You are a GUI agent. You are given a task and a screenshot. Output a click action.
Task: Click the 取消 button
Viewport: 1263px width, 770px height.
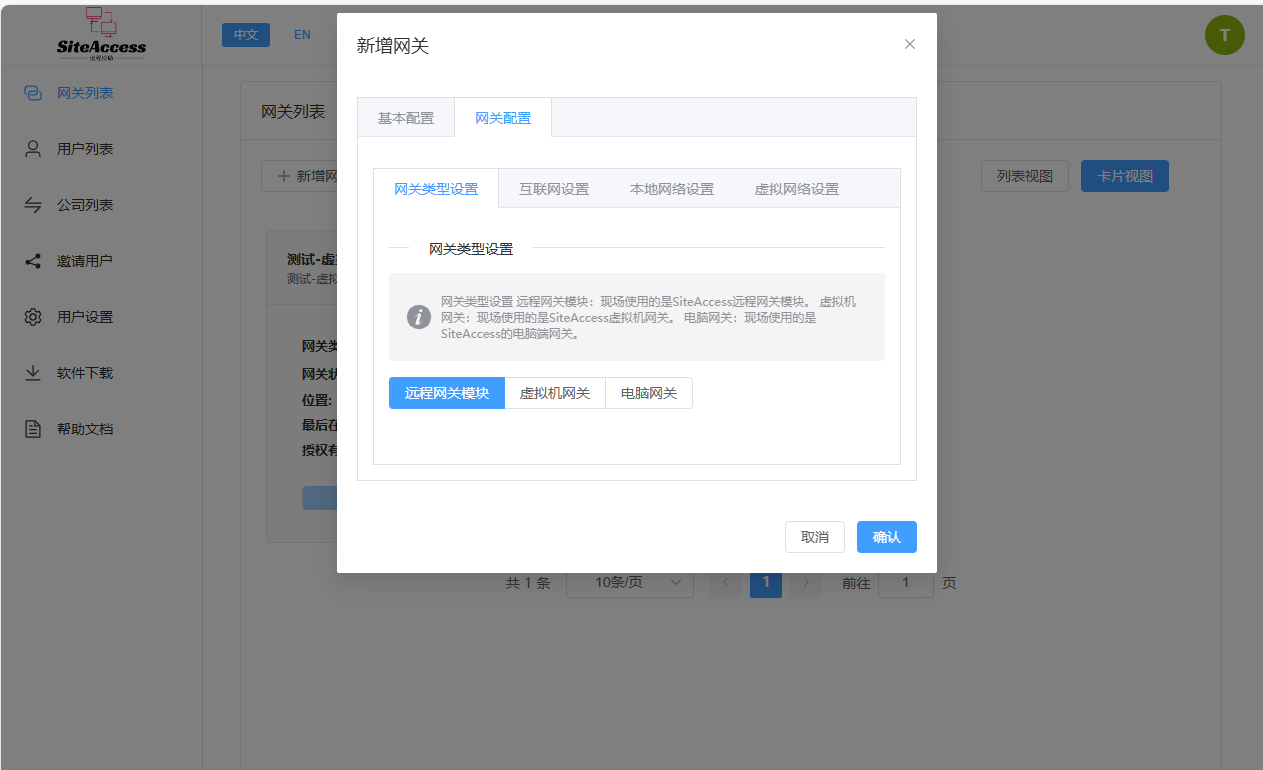(x=814, y=537)
